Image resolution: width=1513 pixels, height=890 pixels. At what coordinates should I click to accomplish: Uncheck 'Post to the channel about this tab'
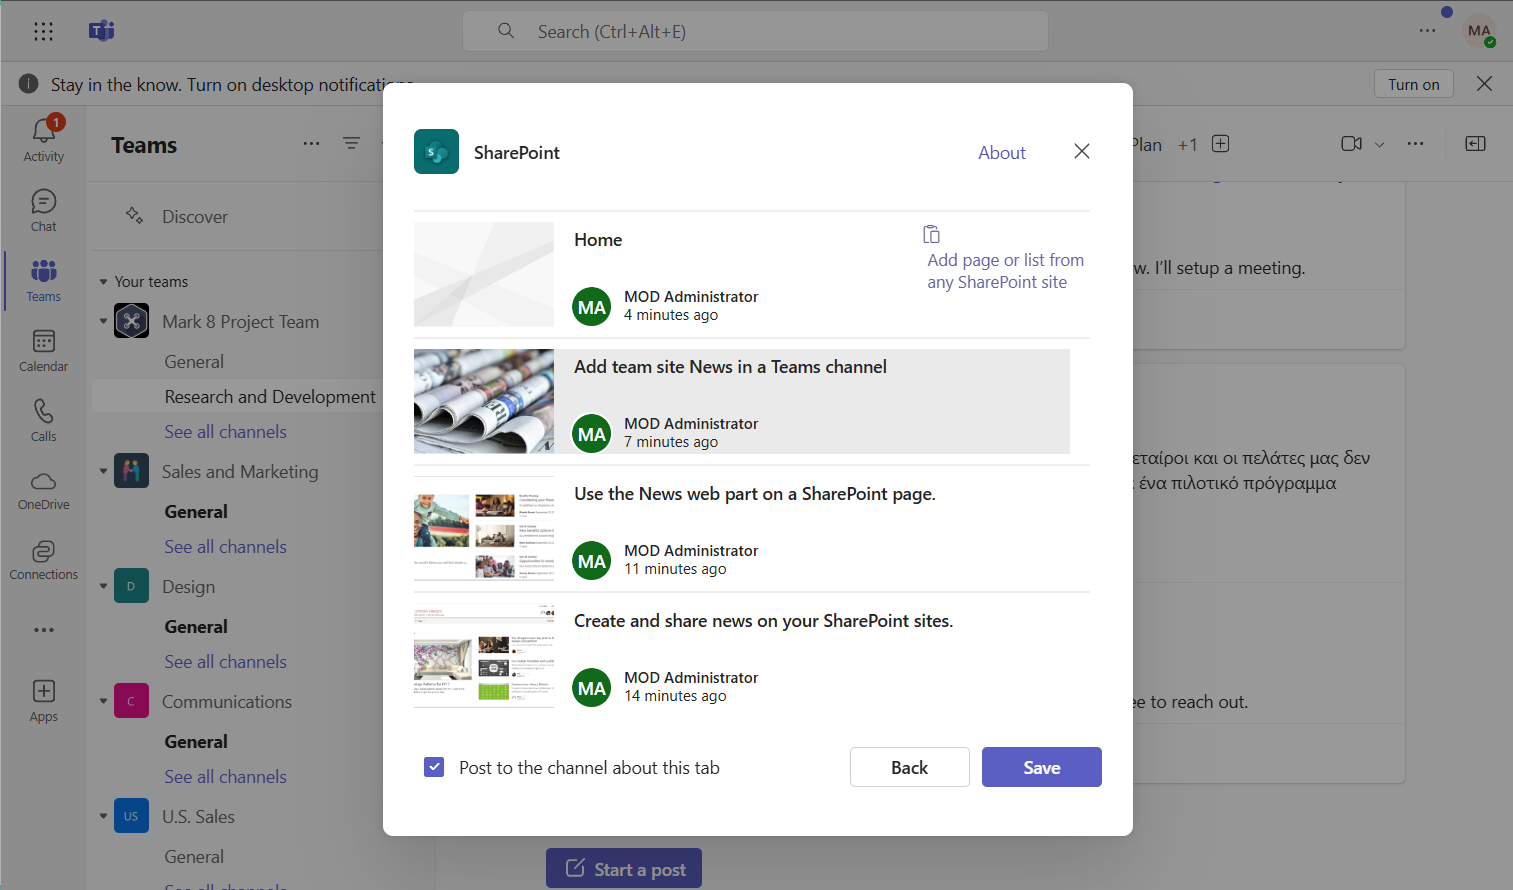pyautogui.click(x=433, y=766)
